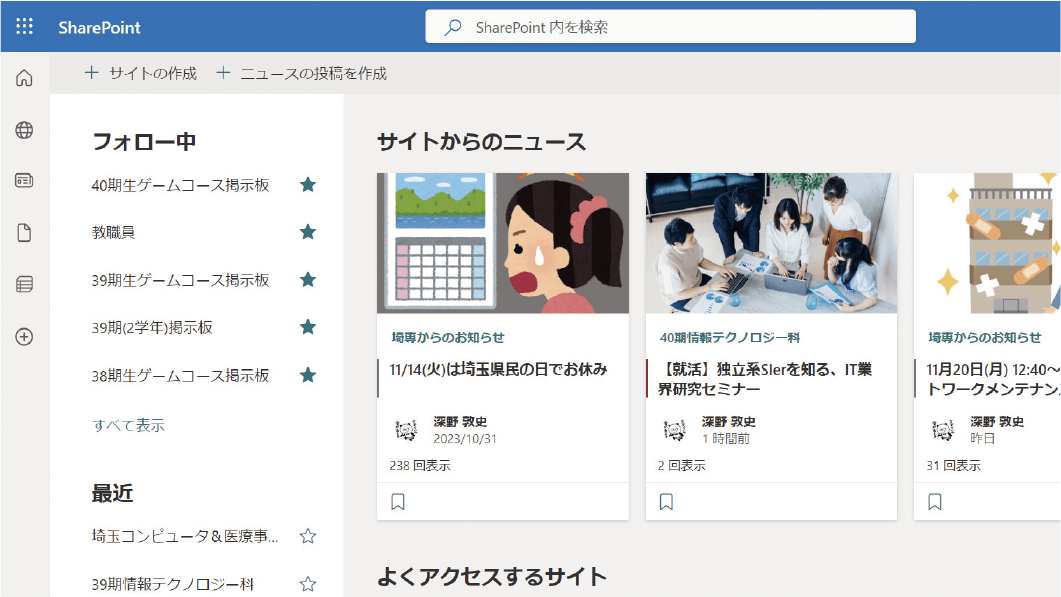
Task: Click すべて表示 link
Action: pyautogui.click(x=129, y=425)
